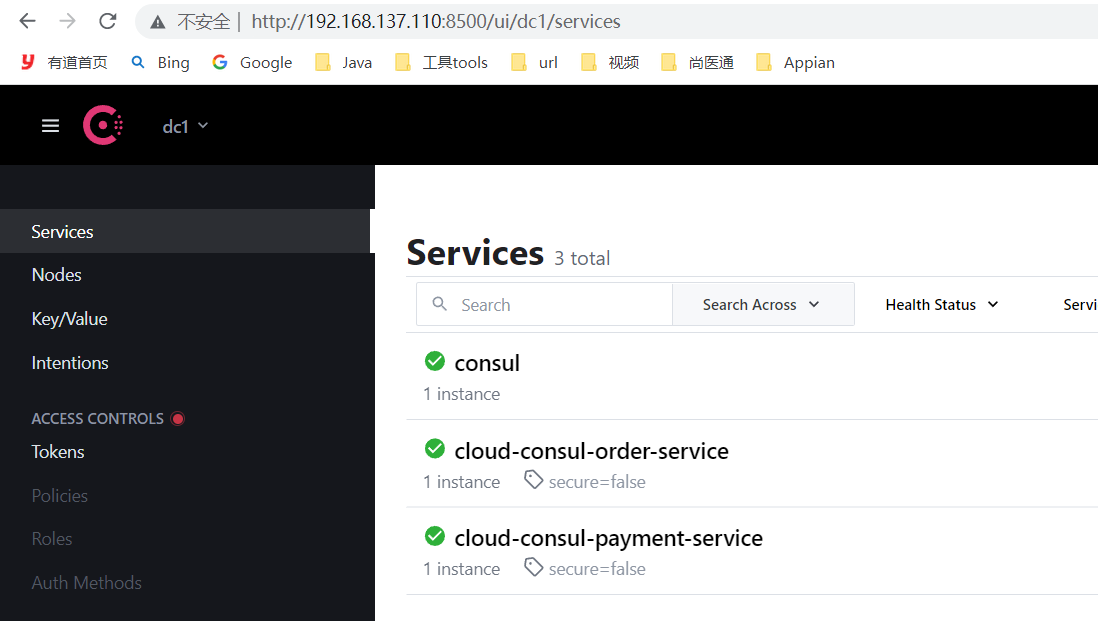Click '1 instance' under cloud-consul-order-service

(461, 482)
